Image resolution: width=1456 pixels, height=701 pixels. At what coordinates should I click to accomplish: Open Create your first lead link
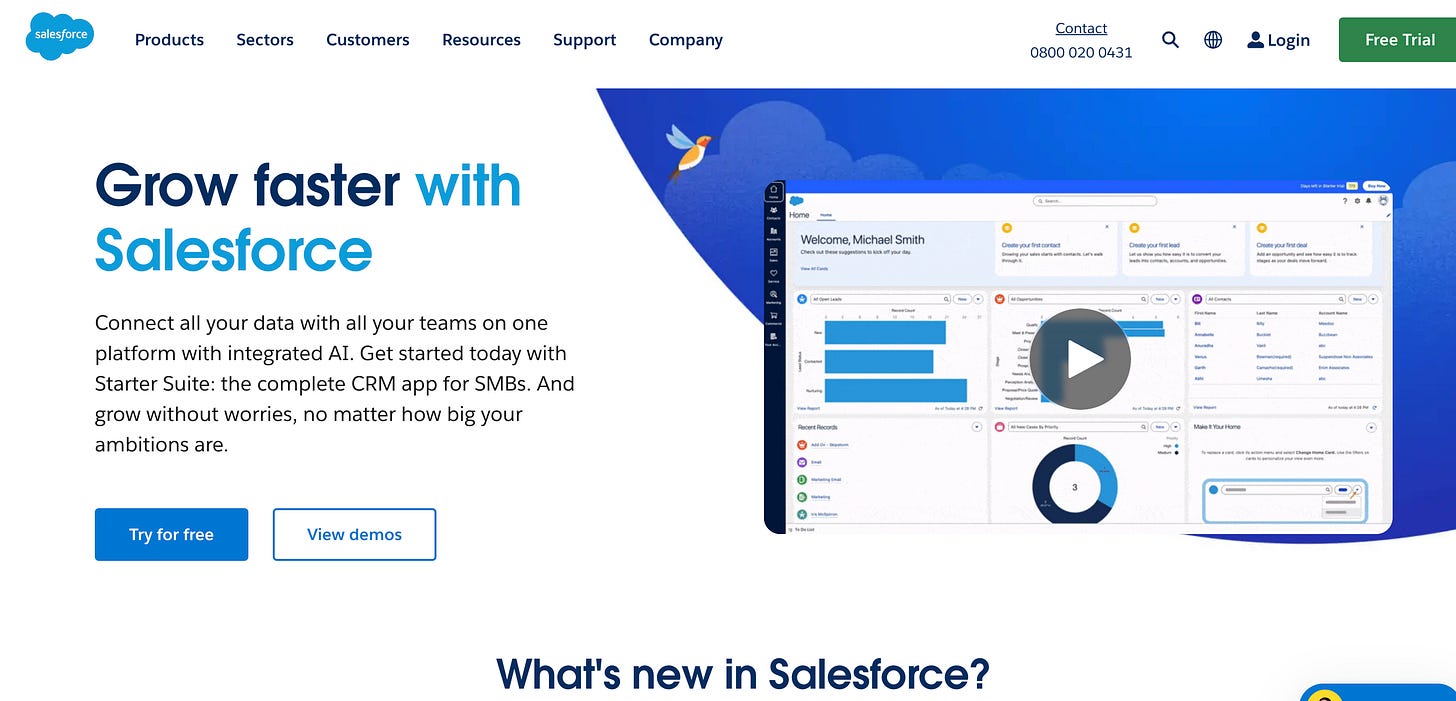[1154, 245]
